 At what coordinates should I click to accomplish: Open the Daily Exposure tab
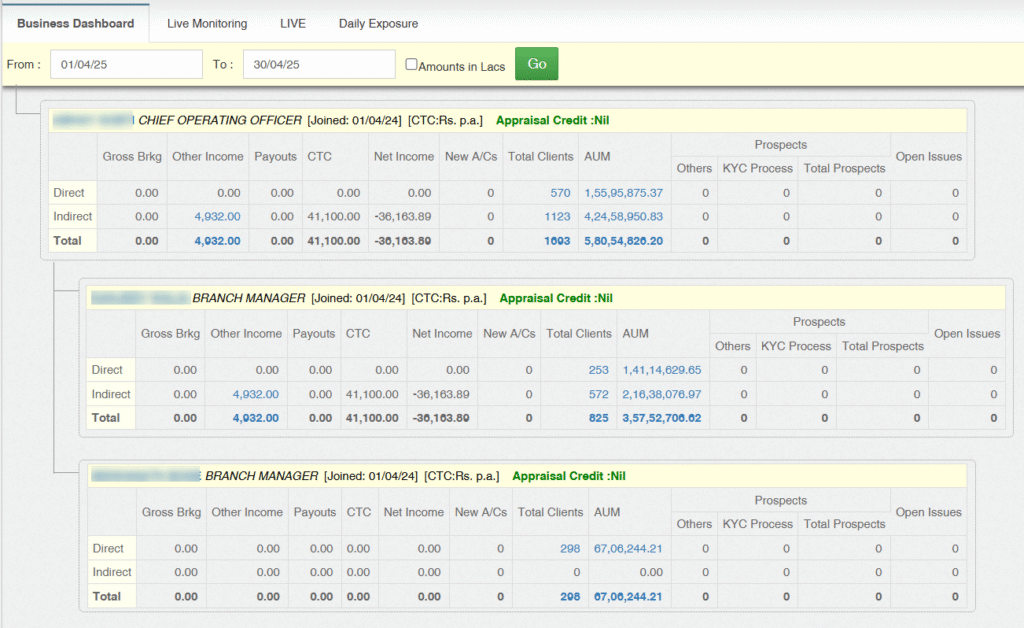(377, 23)
